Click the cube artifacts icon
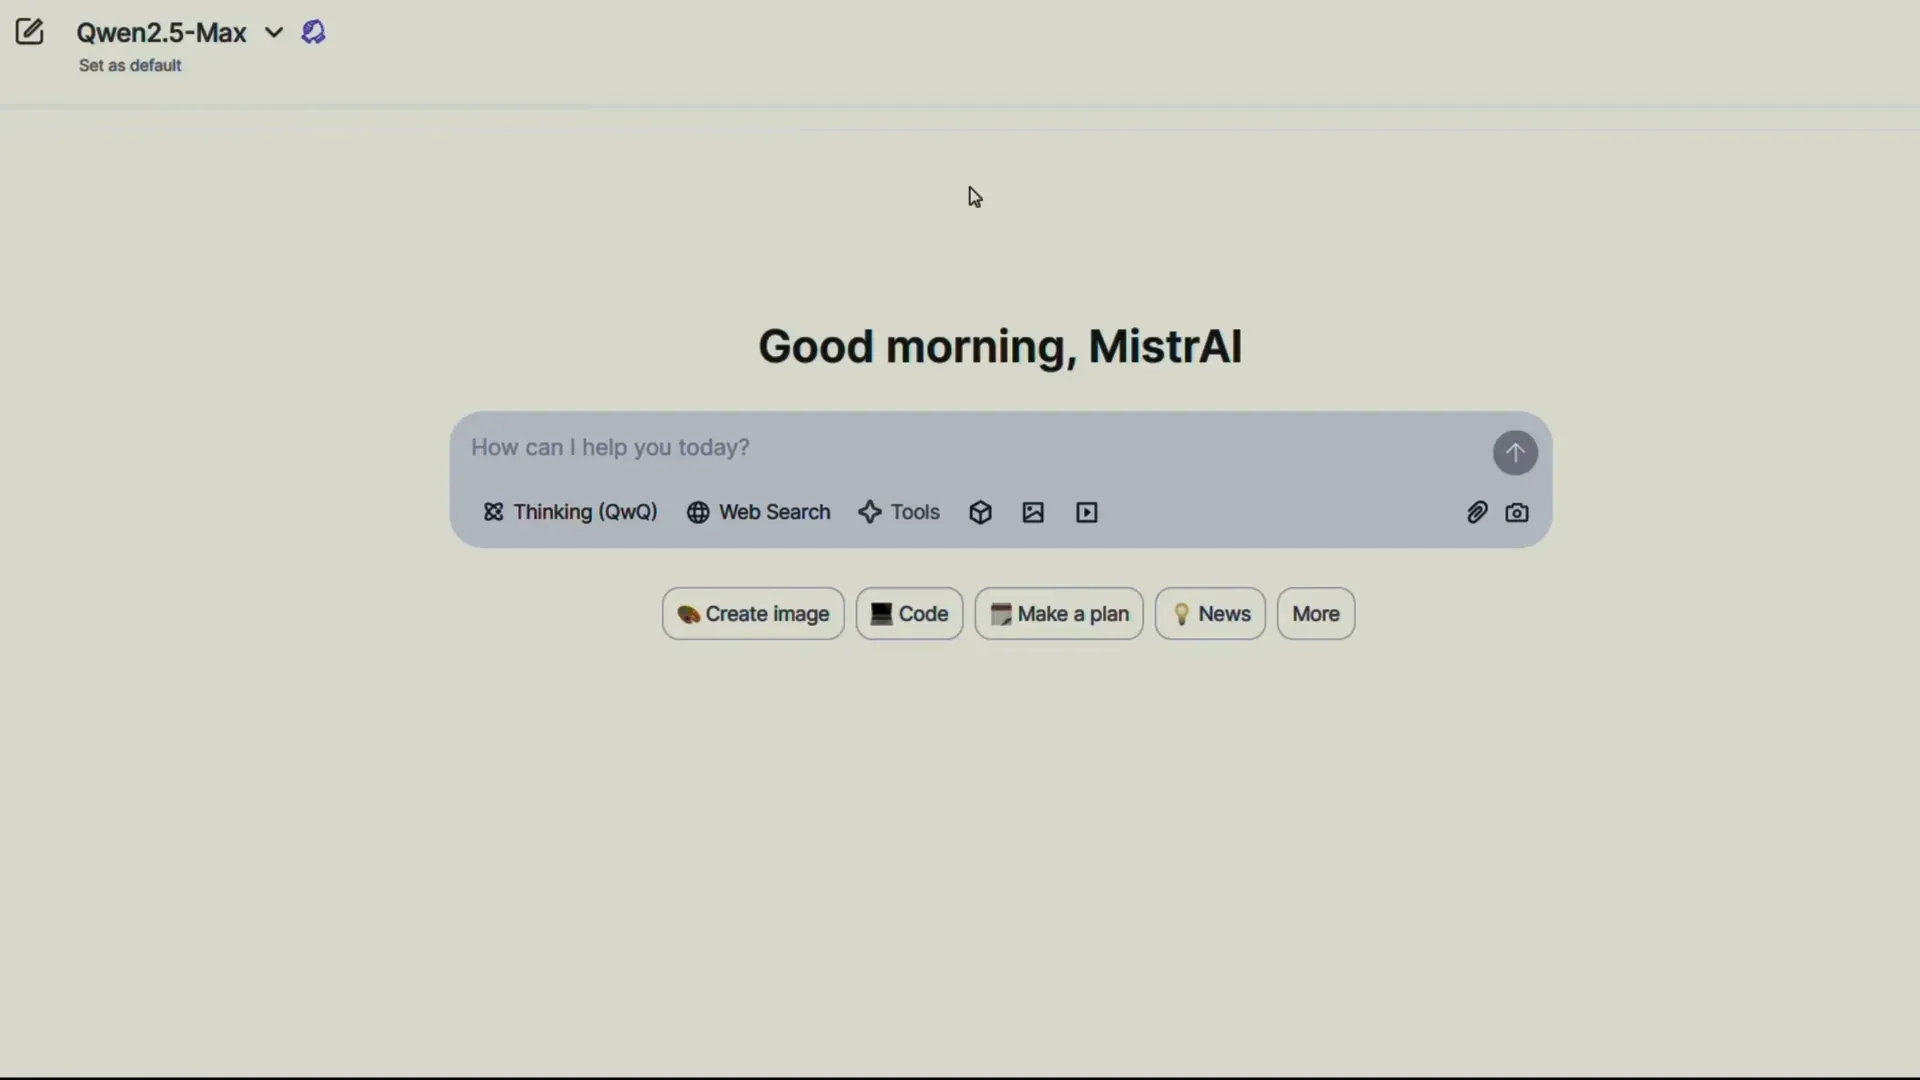This screenshot has height=1080, width=1920. 980,512
